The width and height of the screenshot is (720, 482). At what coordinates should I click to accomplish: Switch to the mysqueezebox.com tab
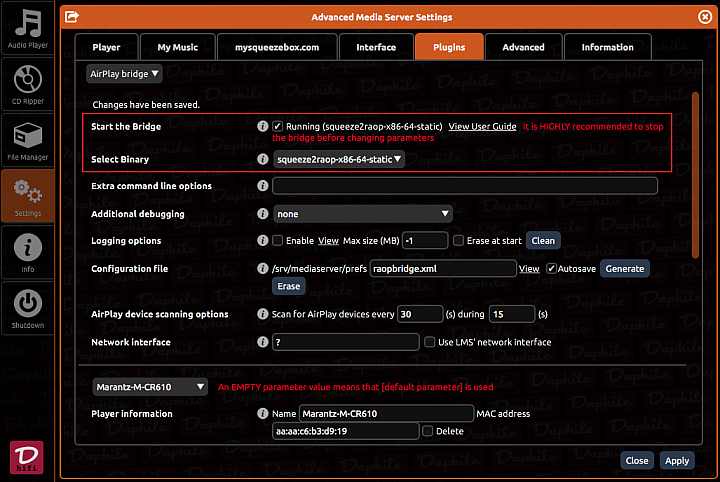277,47
